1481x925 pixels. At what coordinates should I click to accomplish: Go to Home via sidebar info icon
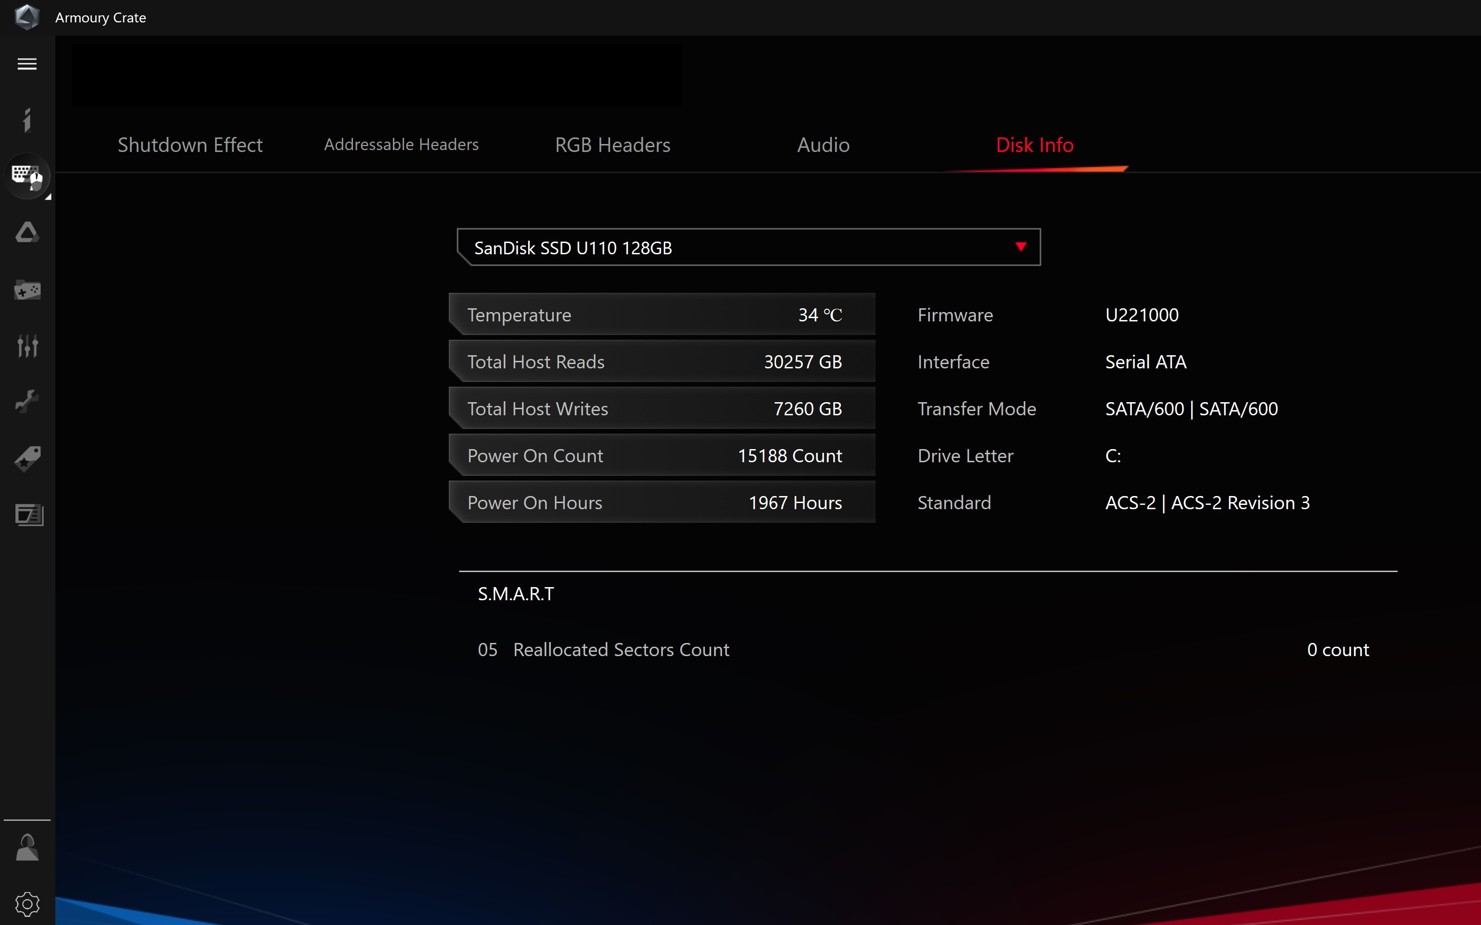point(27,120)
